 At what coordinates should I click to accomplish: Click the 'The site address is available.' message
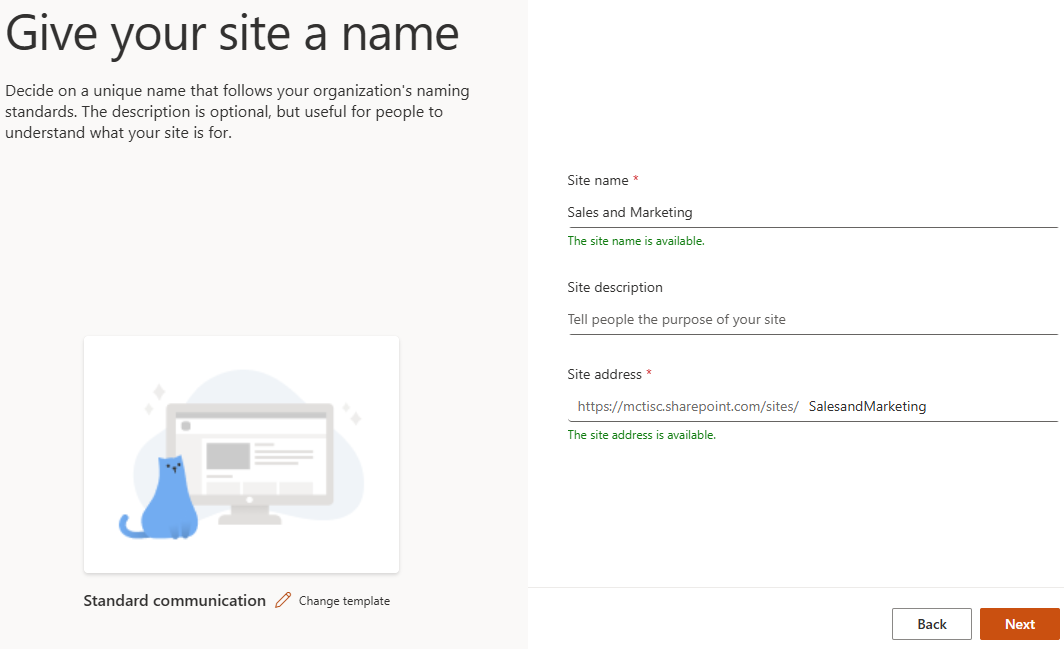pyautogui.click(x=641, y=435)
